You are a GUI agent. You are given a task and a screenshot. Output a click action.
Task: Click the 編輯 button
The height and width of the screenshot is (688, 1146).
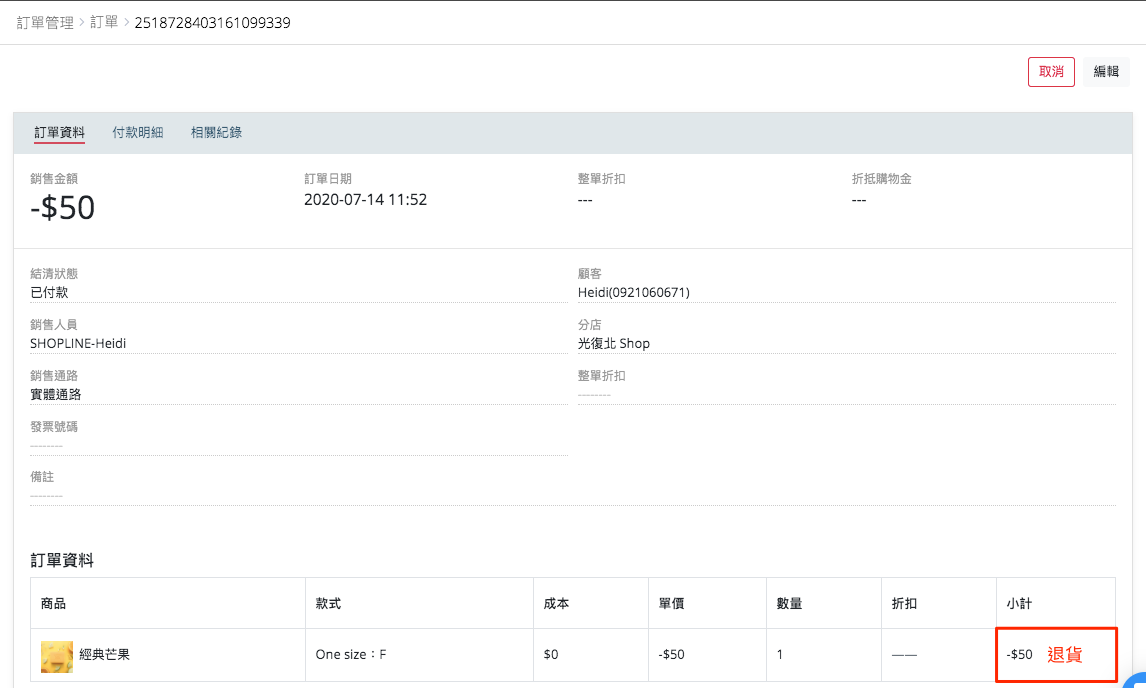(1106, 72)
